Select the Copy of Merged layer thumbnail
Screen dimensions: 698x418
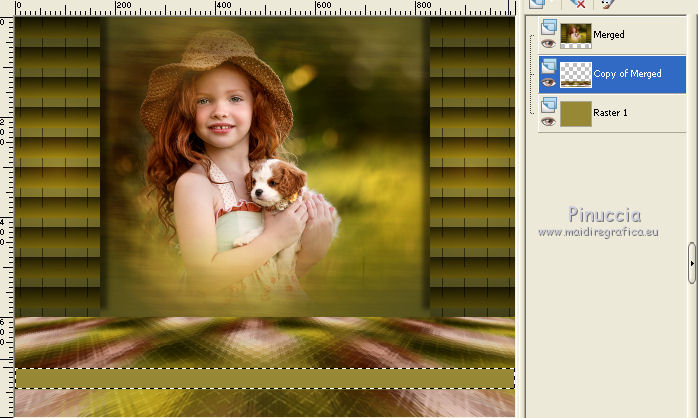(576, 75)
